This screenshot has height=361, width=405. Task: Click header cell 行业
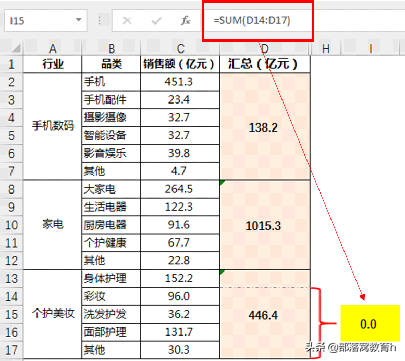(x=52, y=64)
